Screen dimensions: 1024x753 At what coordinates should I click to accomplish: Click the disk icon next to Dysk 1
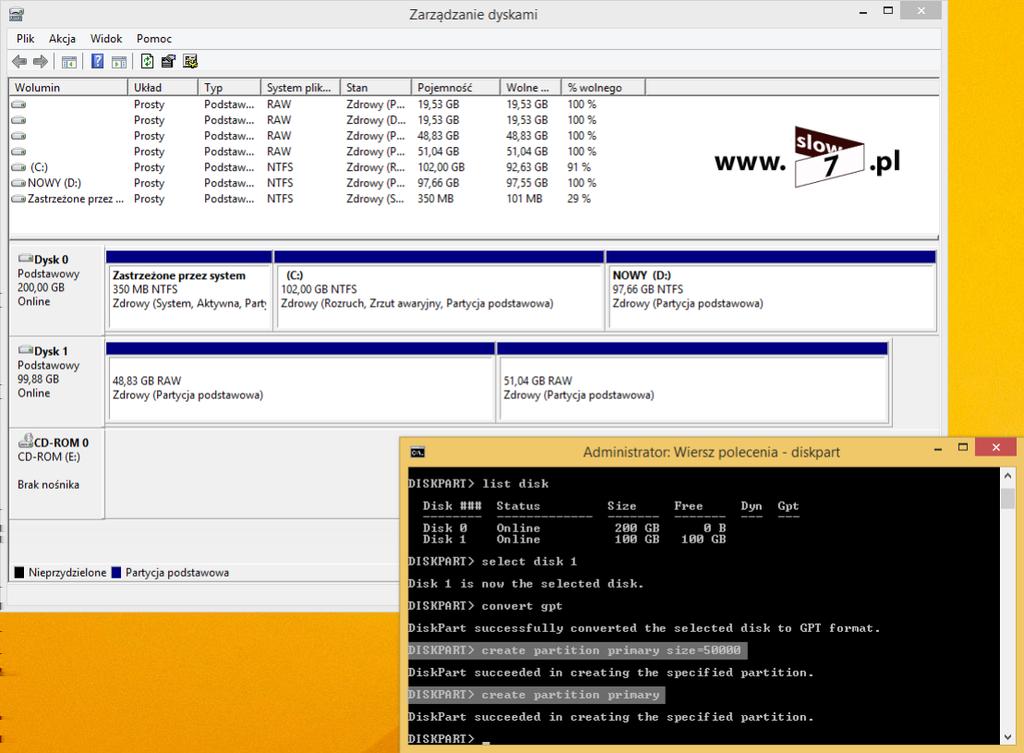25,350
